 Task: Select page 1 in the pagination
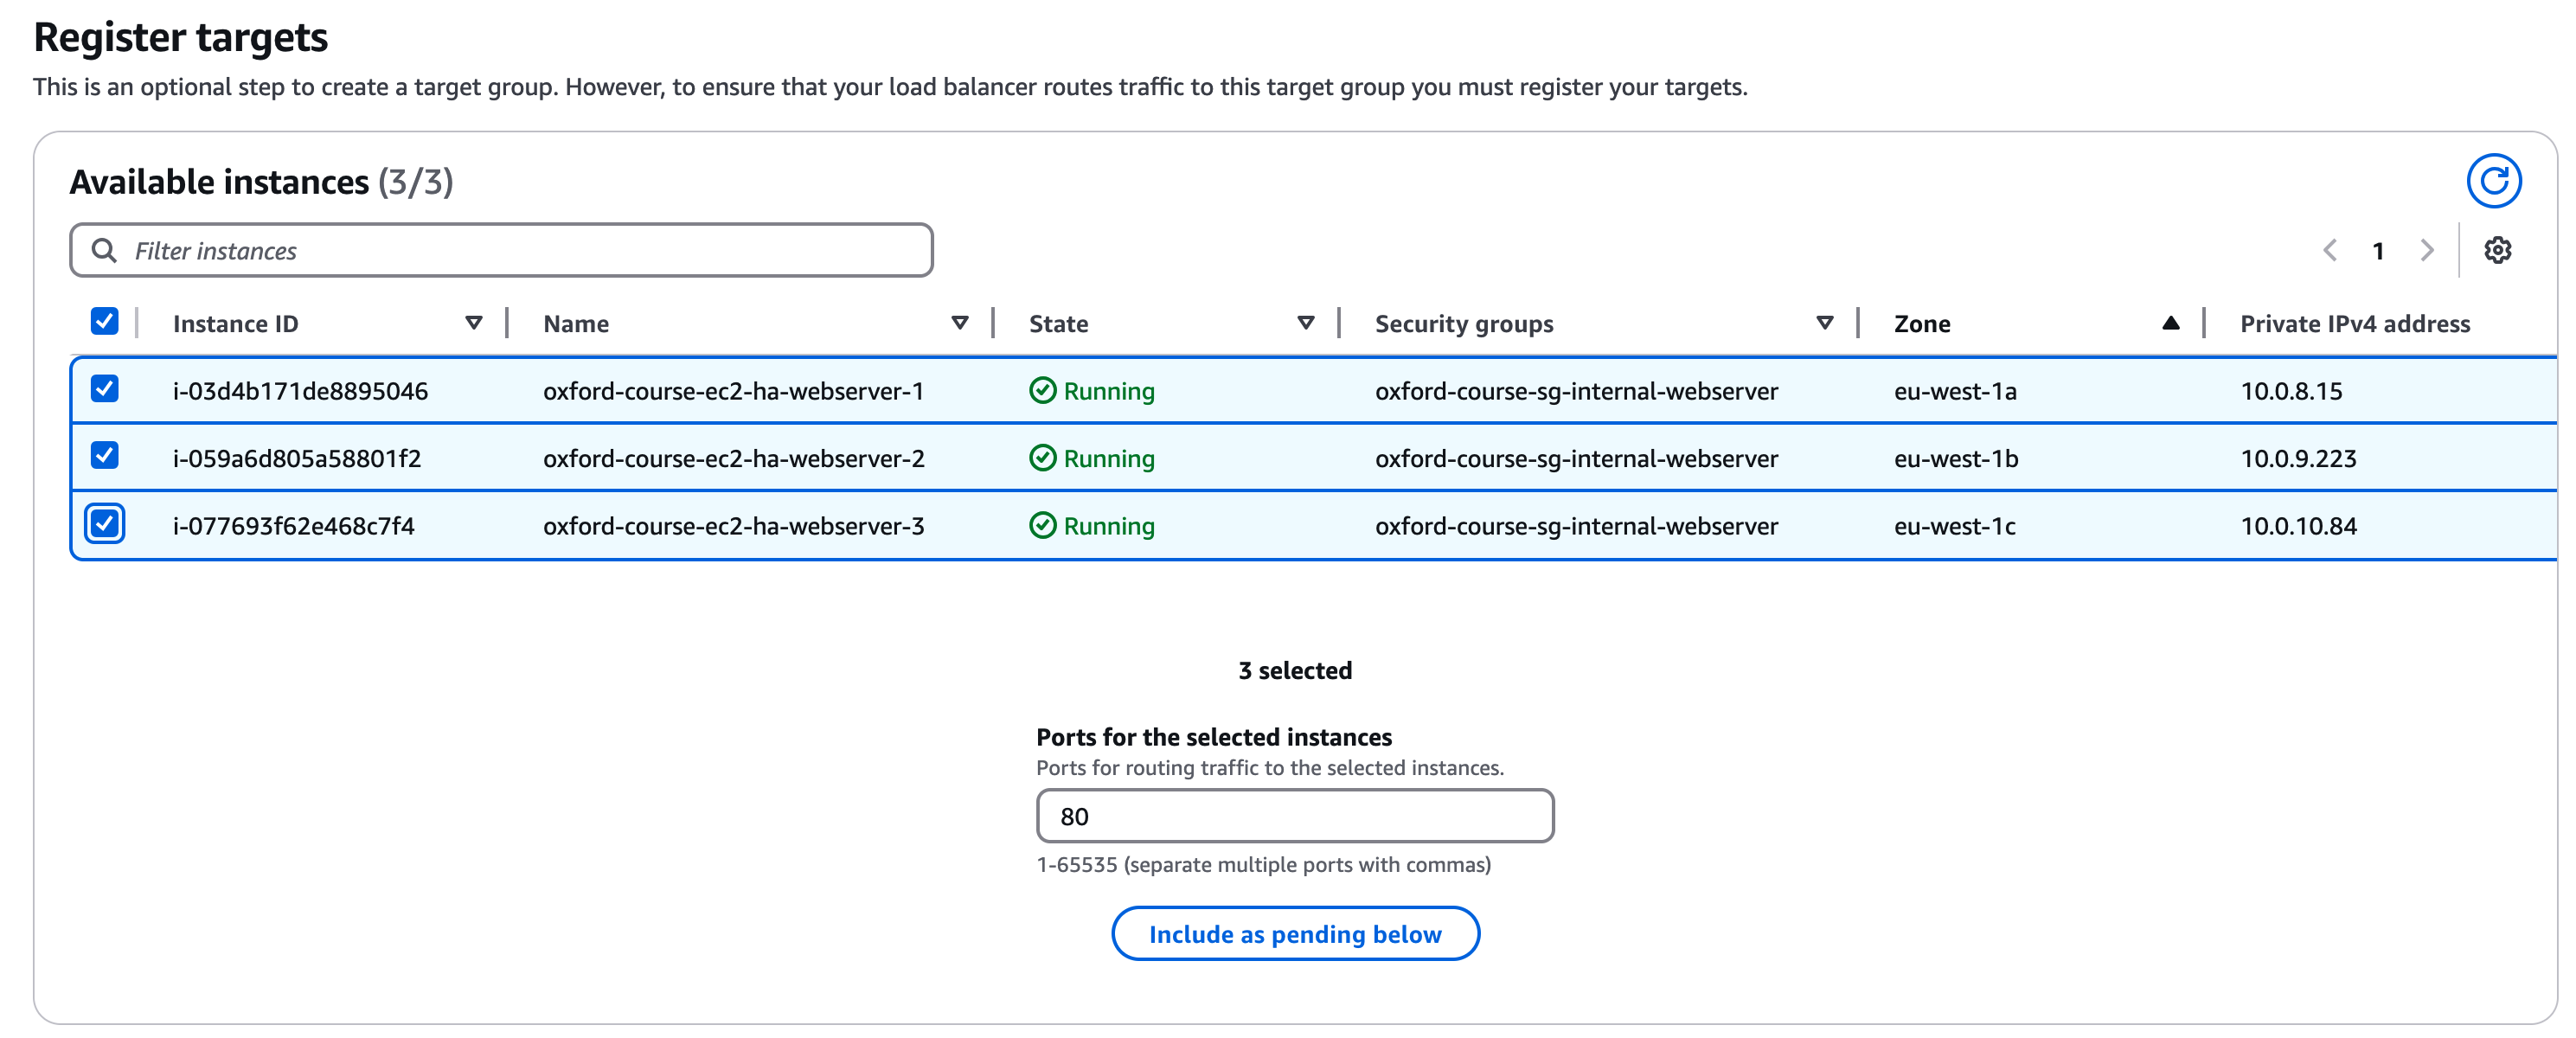tap(2379, 250)
